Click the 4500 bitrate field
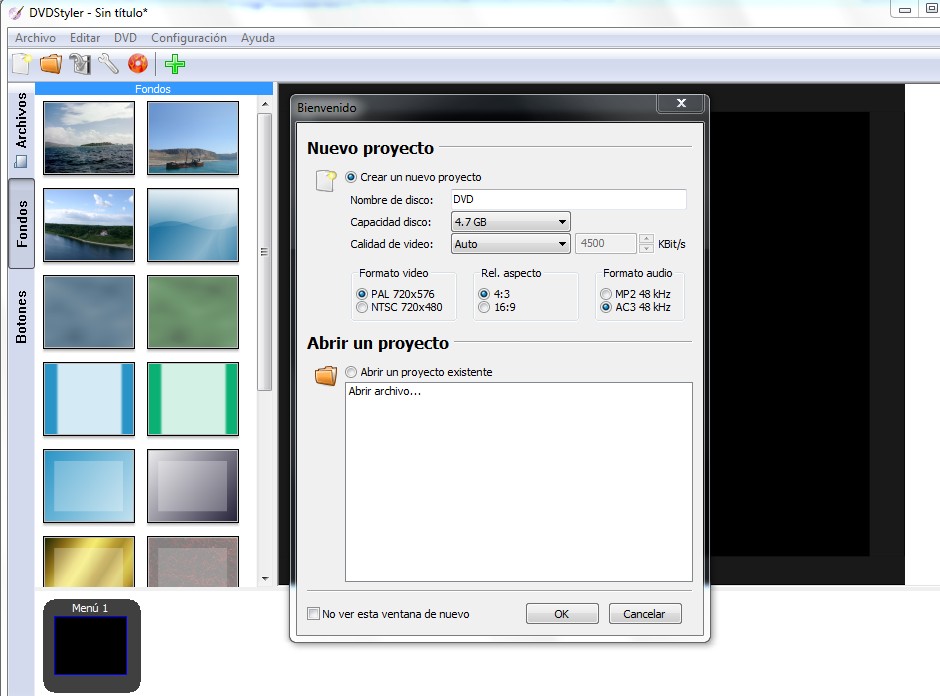 (x=605, y=243)
